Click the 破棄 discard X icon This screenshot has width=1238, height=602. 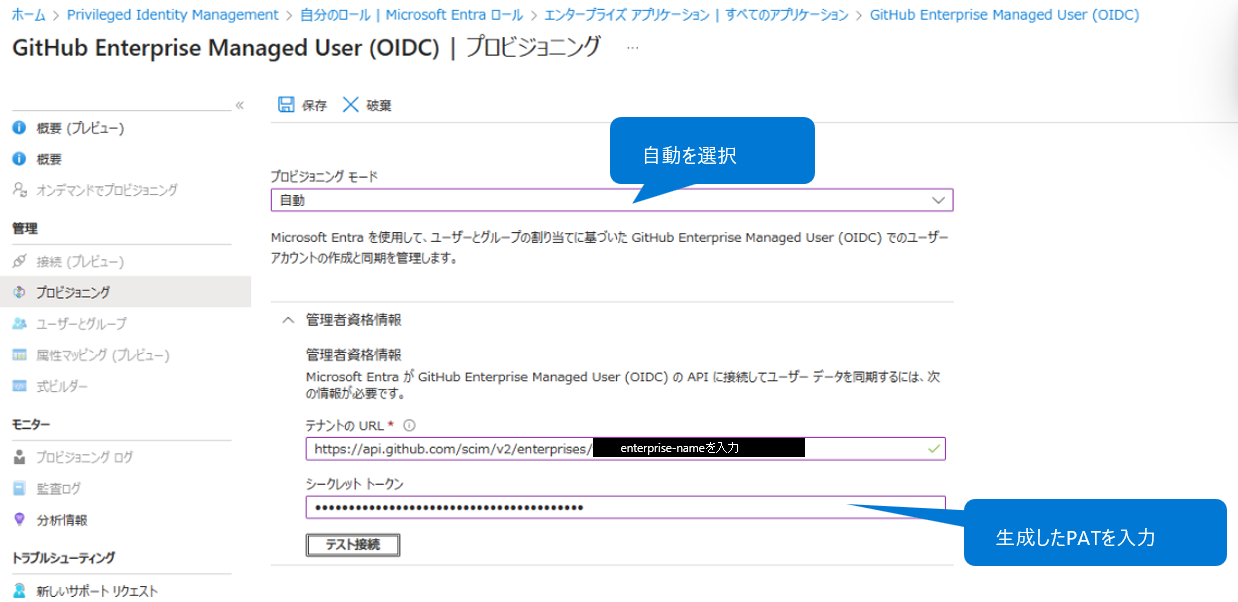(x=350, y=105)
